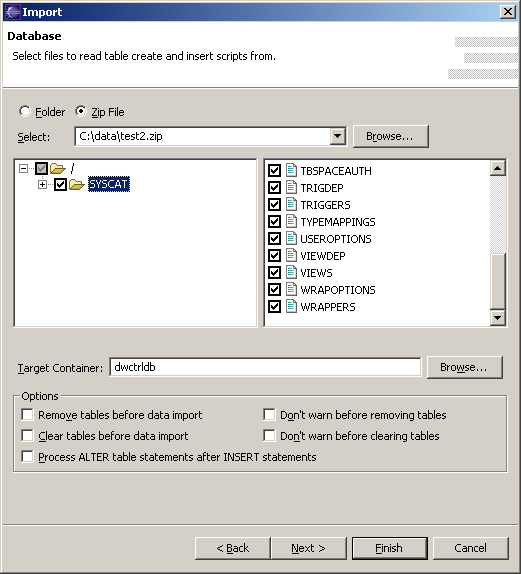This screenshot has width=521, height=574.
Task: Select the USEROPTIONS document icon
Action: pyautogui.click(x=291, y=238)
